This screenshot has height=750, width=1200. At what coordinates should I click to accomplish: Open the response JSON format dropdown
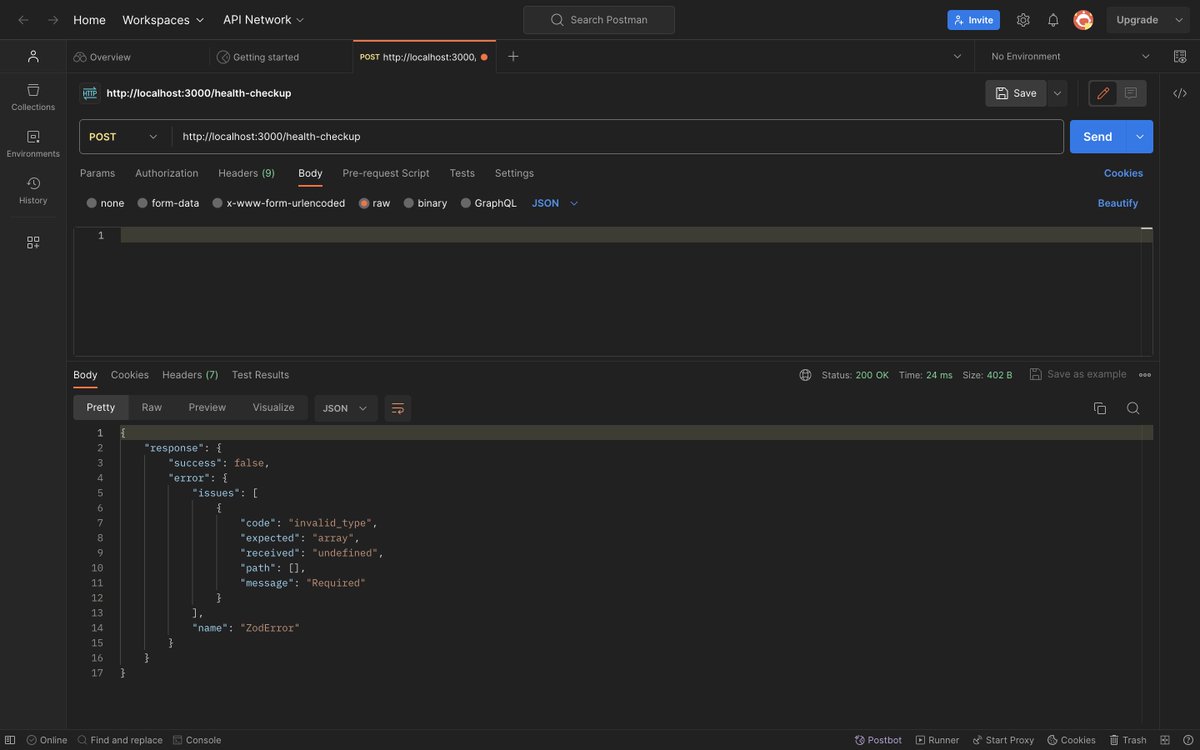pos(346,408)
